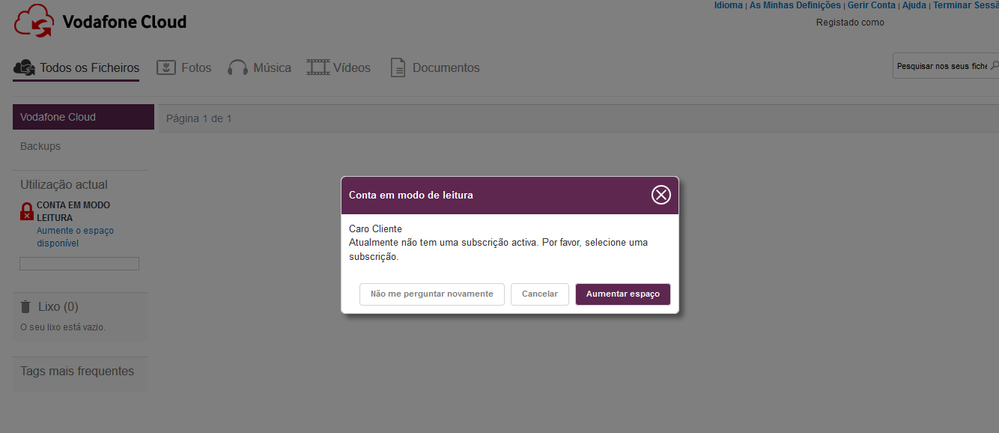Screen dimensions: 999x433
Task: Open the Idioma link
Action: pyautogui.click(x=728, y=5)
